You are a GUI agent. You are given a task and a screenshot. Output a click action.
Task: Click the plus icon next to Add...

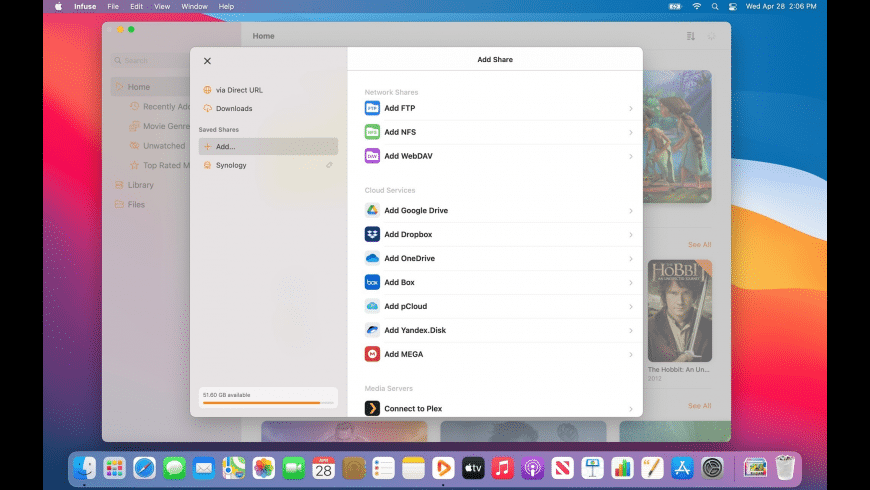pos(207,147)
